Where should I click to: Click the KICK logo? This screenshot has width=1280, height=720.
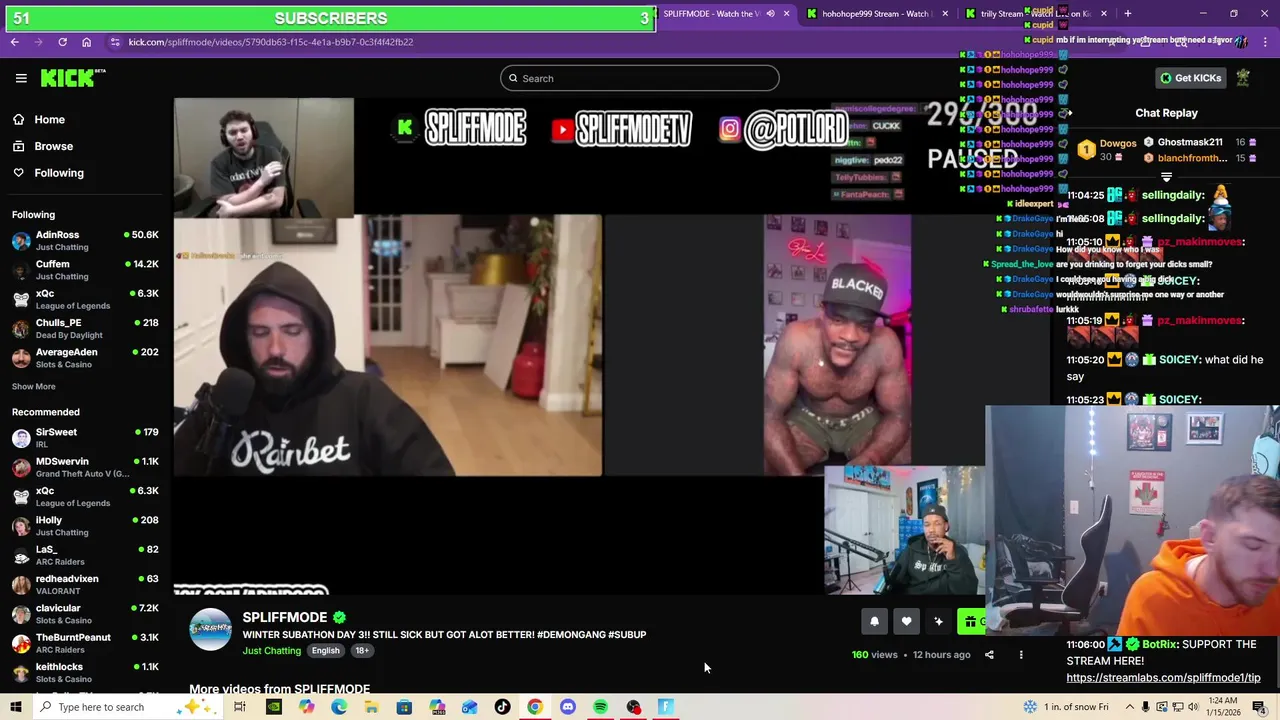(73, 78)
